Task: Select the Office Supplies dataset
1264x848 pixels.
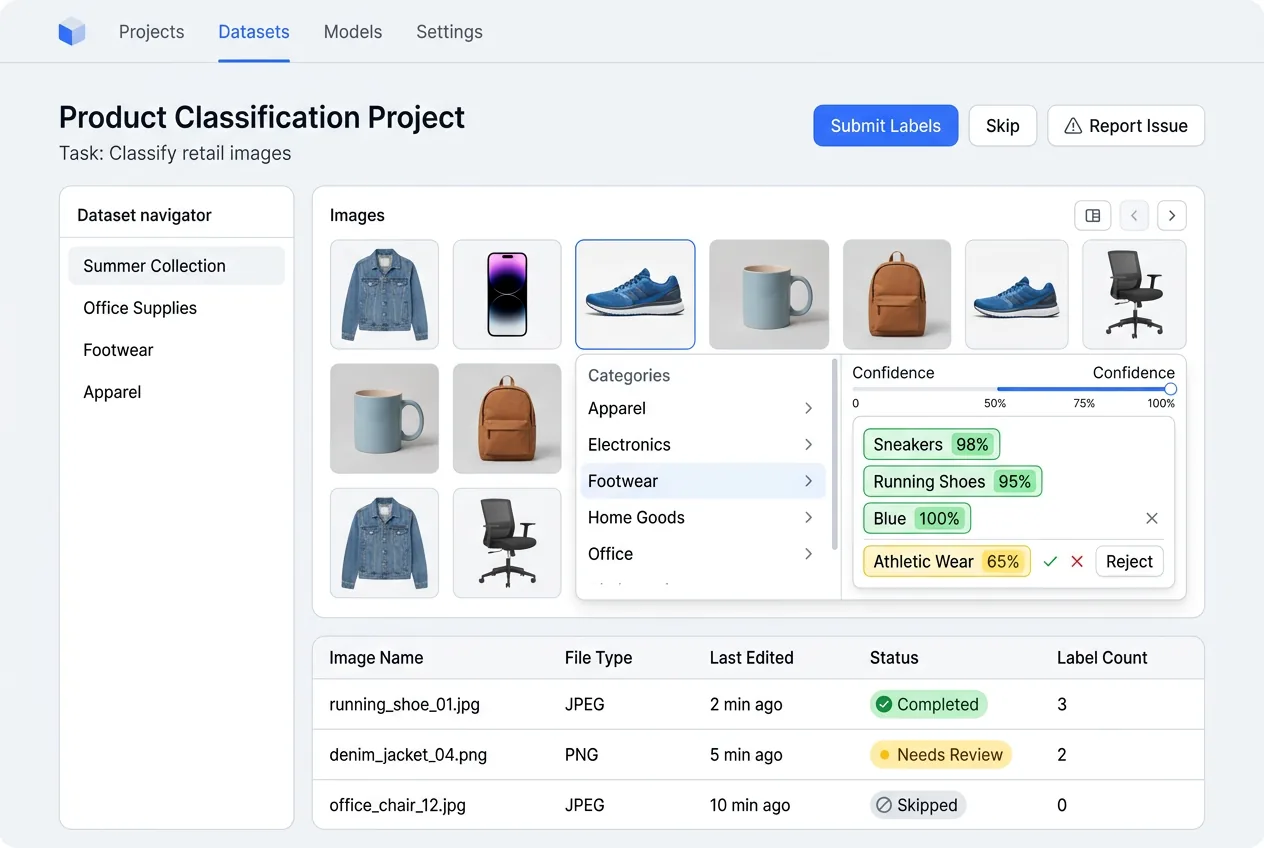Action: click(x=140, y=308)
